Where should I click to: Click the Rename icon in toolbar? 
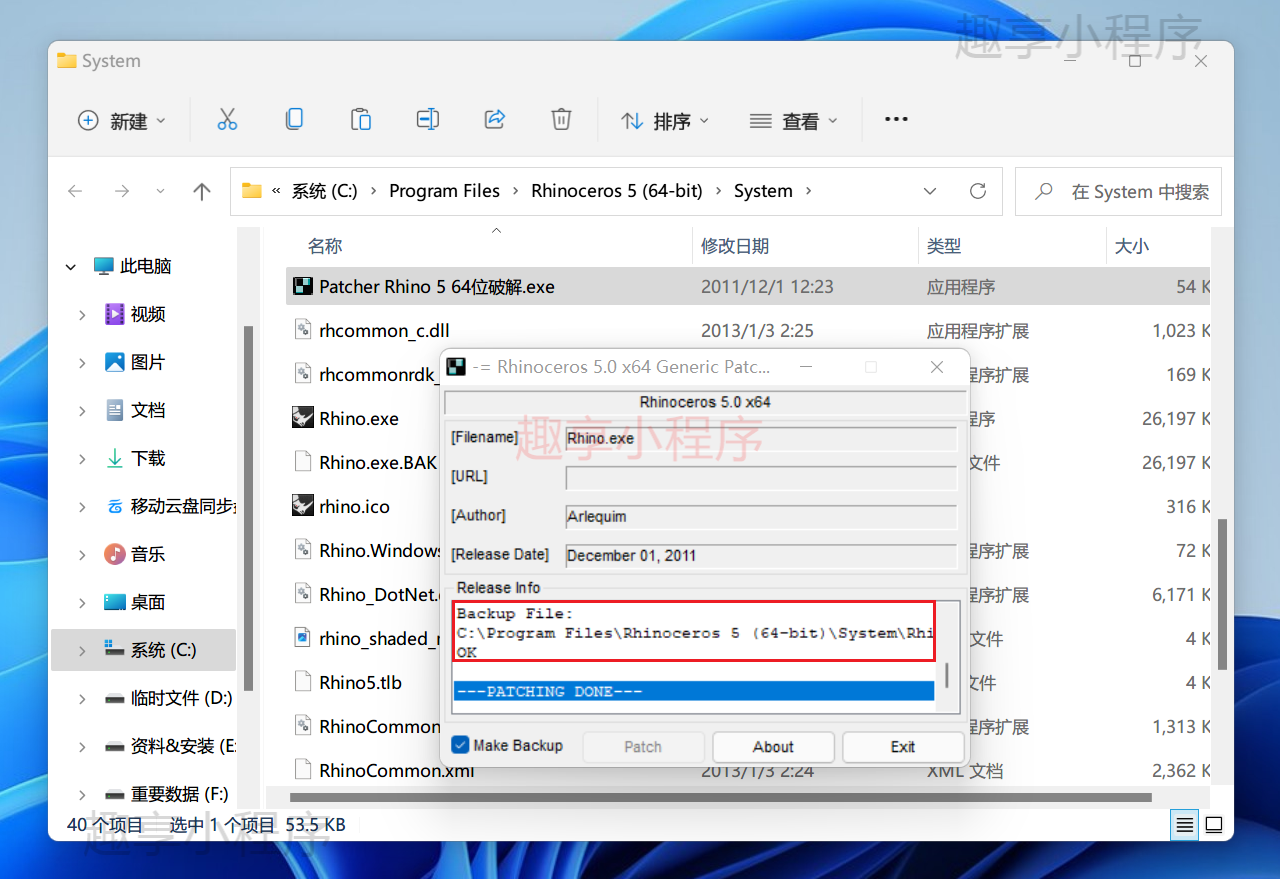pyautogui.click(x=428, y=120)
